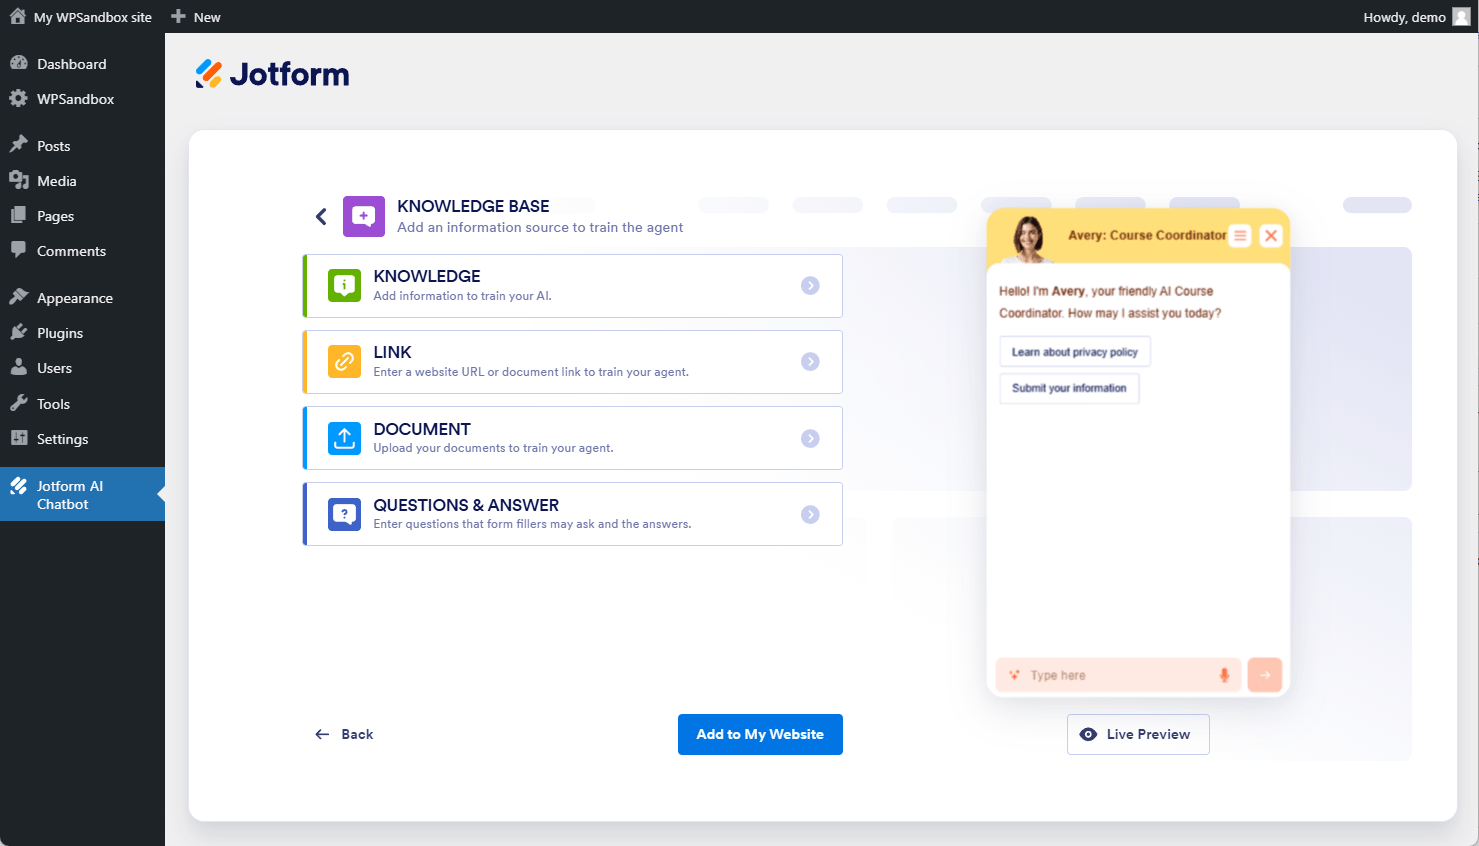The image size is (1479, 846).
Task: Click "Add an information source" subtitle
Action: (x=540, y=227)
